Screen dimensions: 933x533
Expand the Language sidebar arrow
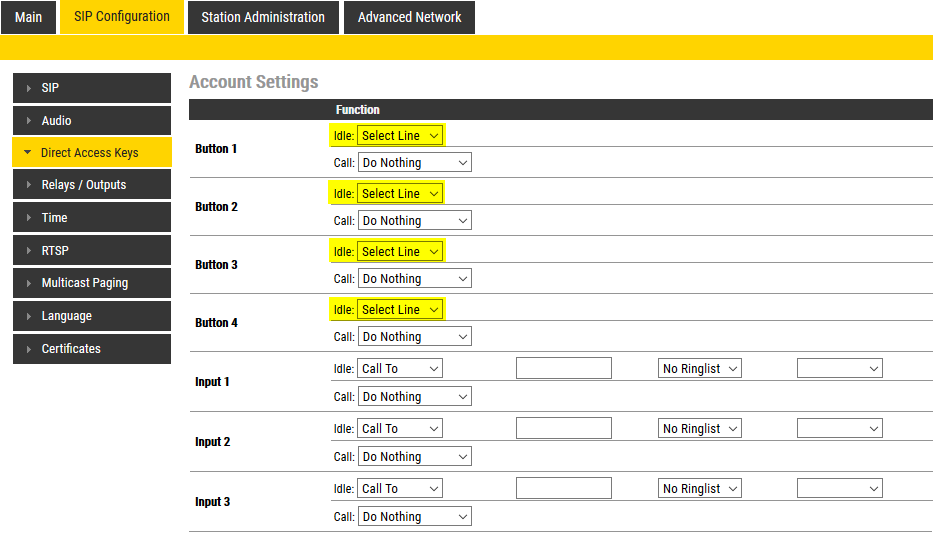(29, 316)
